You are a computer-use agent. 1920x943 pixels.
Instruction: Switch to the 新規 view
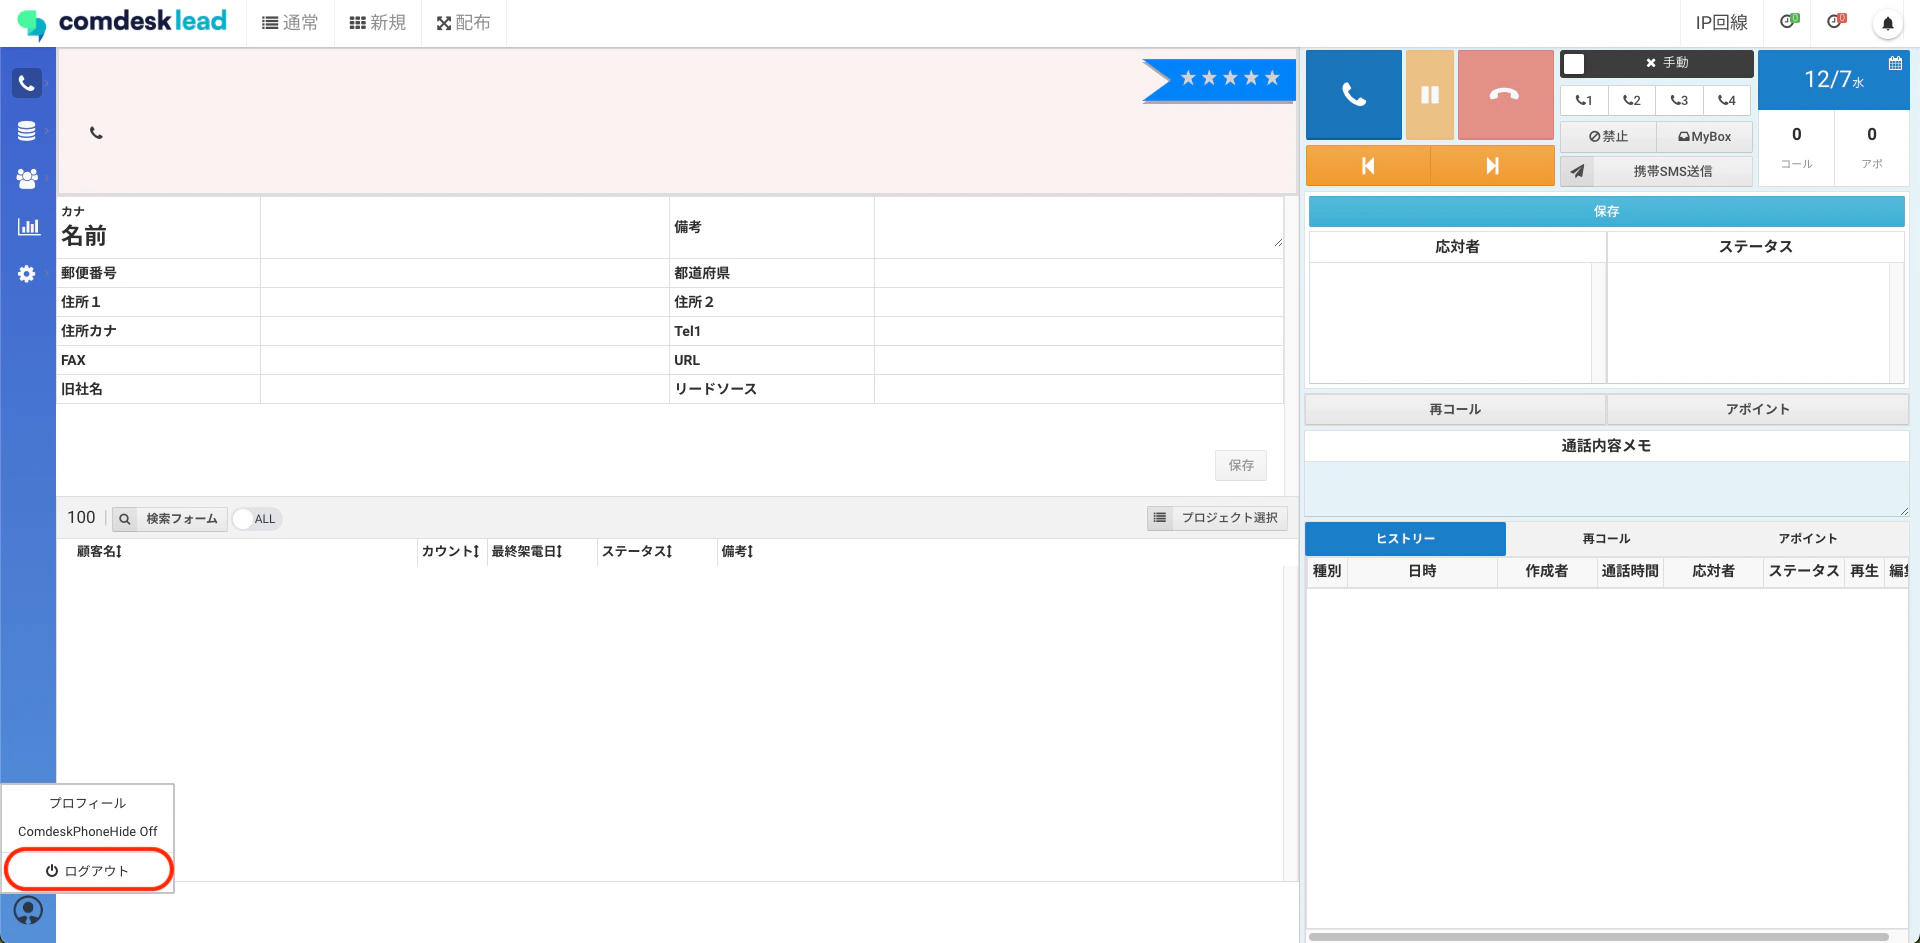pos(378,23)
